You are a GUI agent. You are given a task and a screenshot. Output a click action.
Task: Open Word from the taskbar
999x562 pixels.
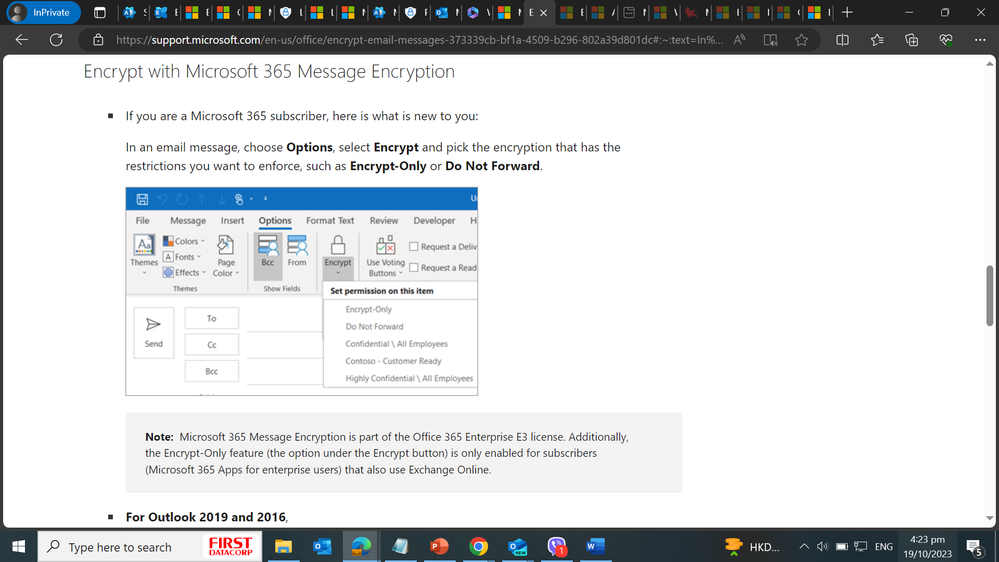pyautogui.click(x=595, y=546)
